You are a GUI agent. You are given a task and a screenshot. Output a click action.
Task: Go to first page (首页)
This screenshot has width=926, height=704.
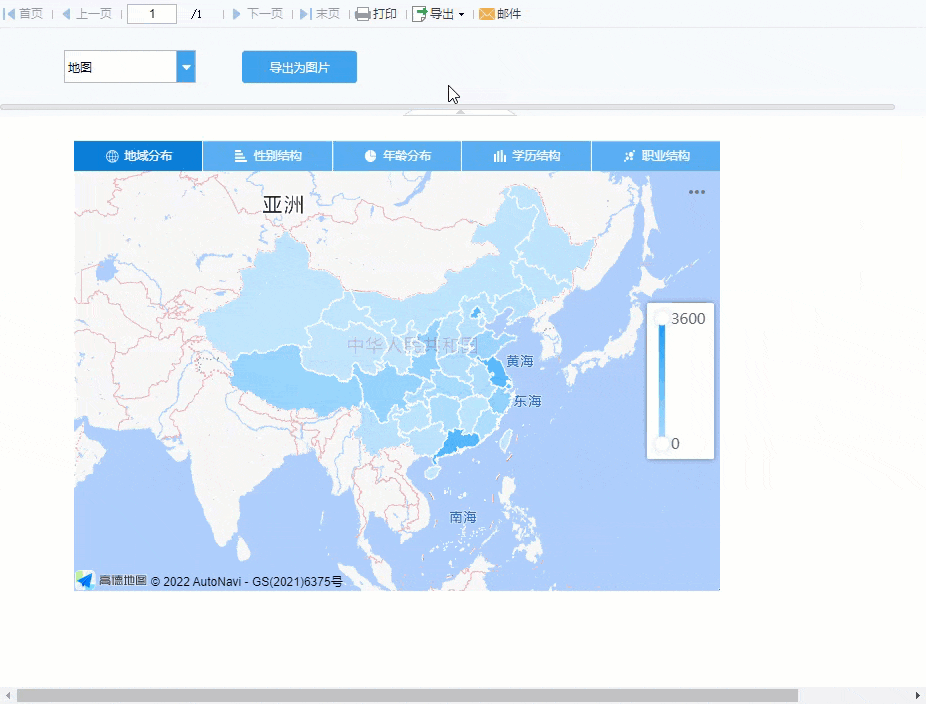pos(25,14)
